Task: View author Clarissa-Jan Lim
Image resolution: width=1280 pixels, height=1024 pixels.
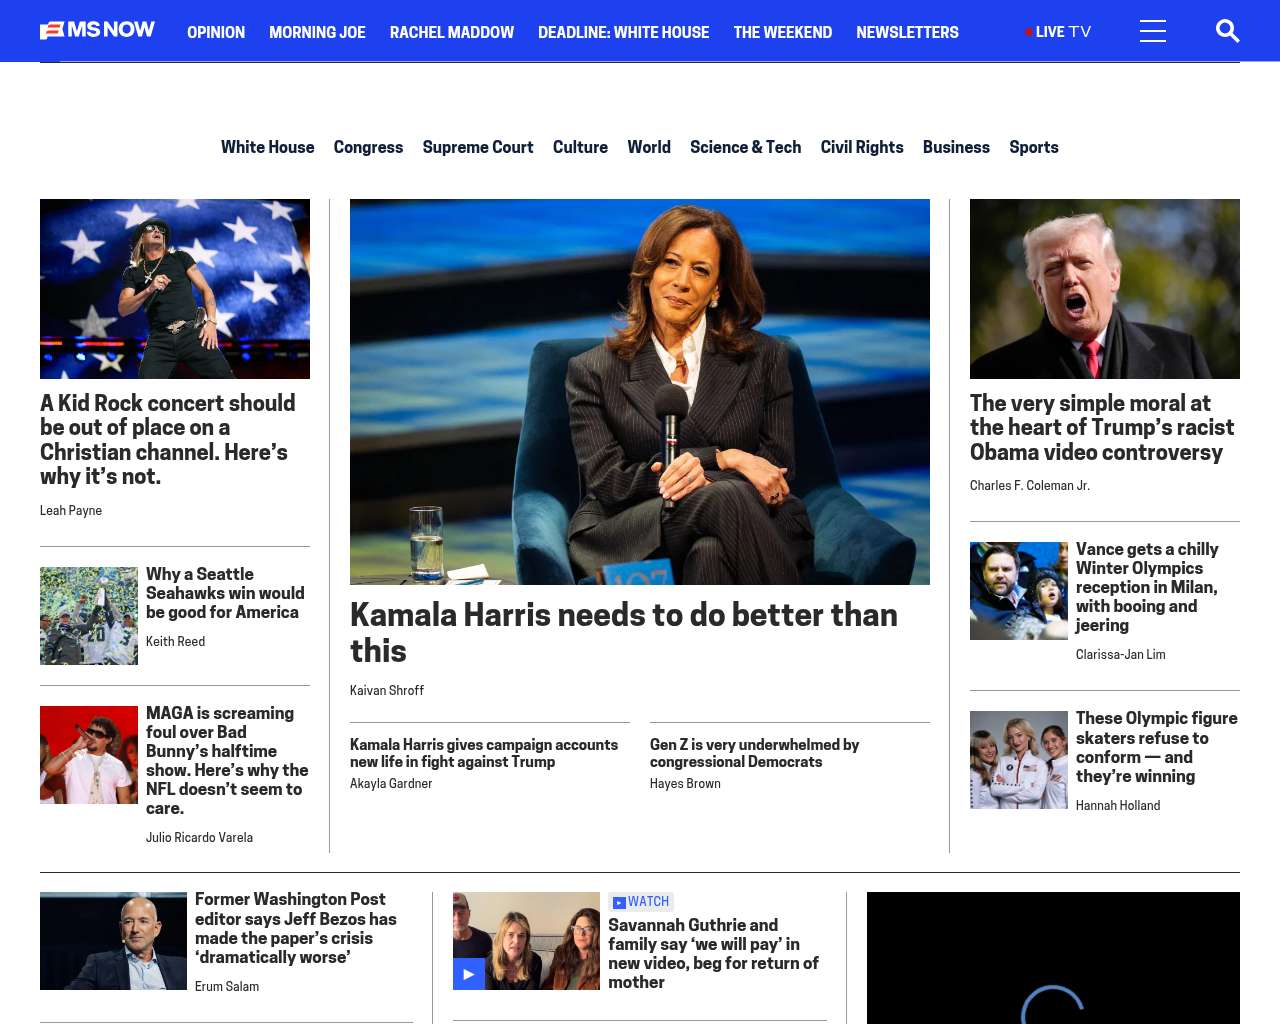Action: [x=1120, y=654]
